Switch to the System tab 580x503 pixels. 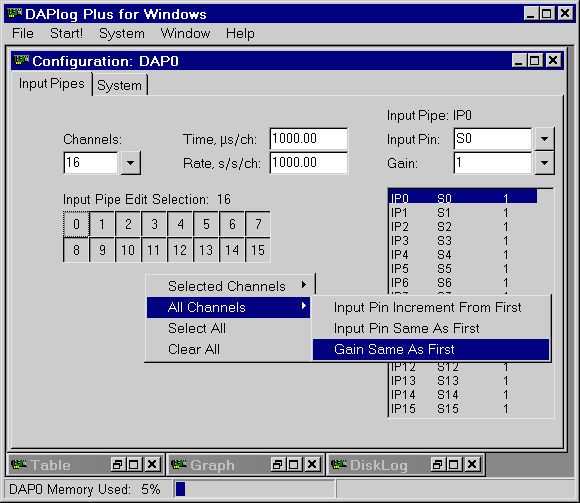tap(119, 85)
